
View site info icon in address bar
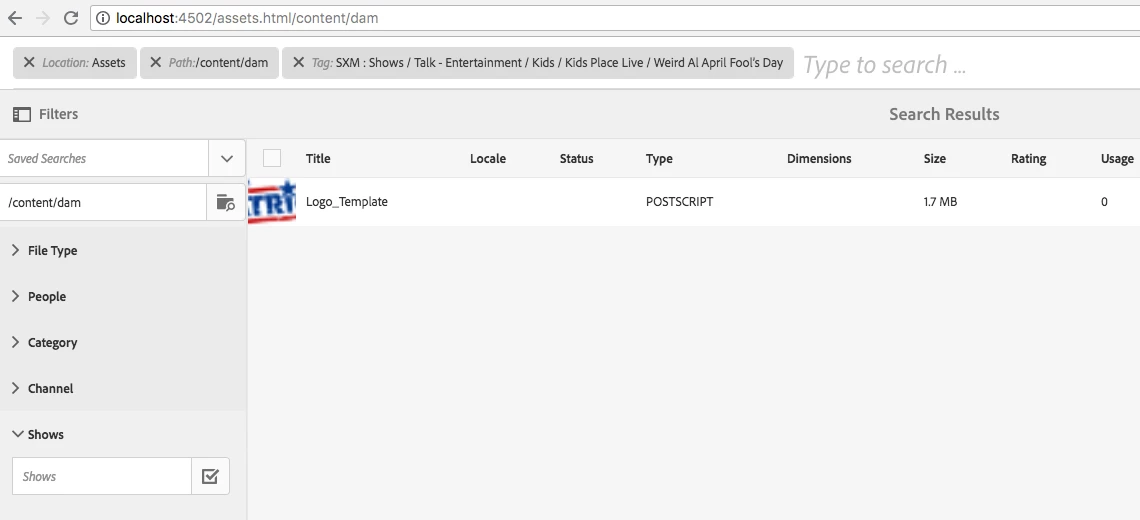tap(103, 18)
